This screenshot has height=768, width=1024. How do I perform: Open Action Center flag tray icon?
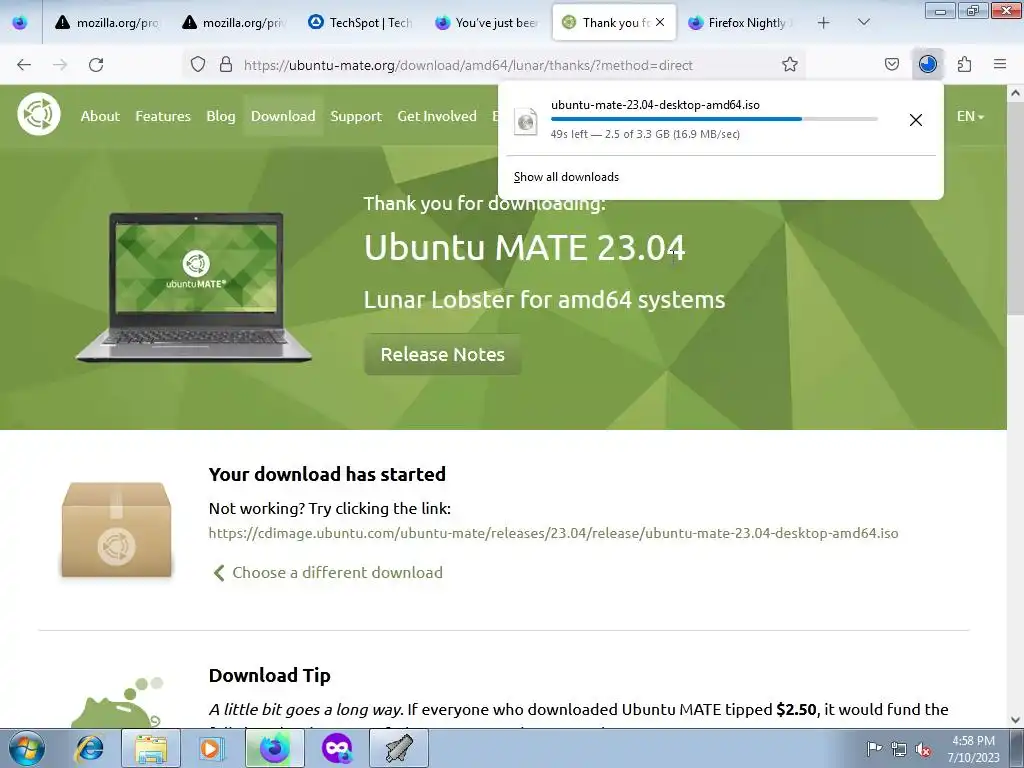tap(874, 748)
